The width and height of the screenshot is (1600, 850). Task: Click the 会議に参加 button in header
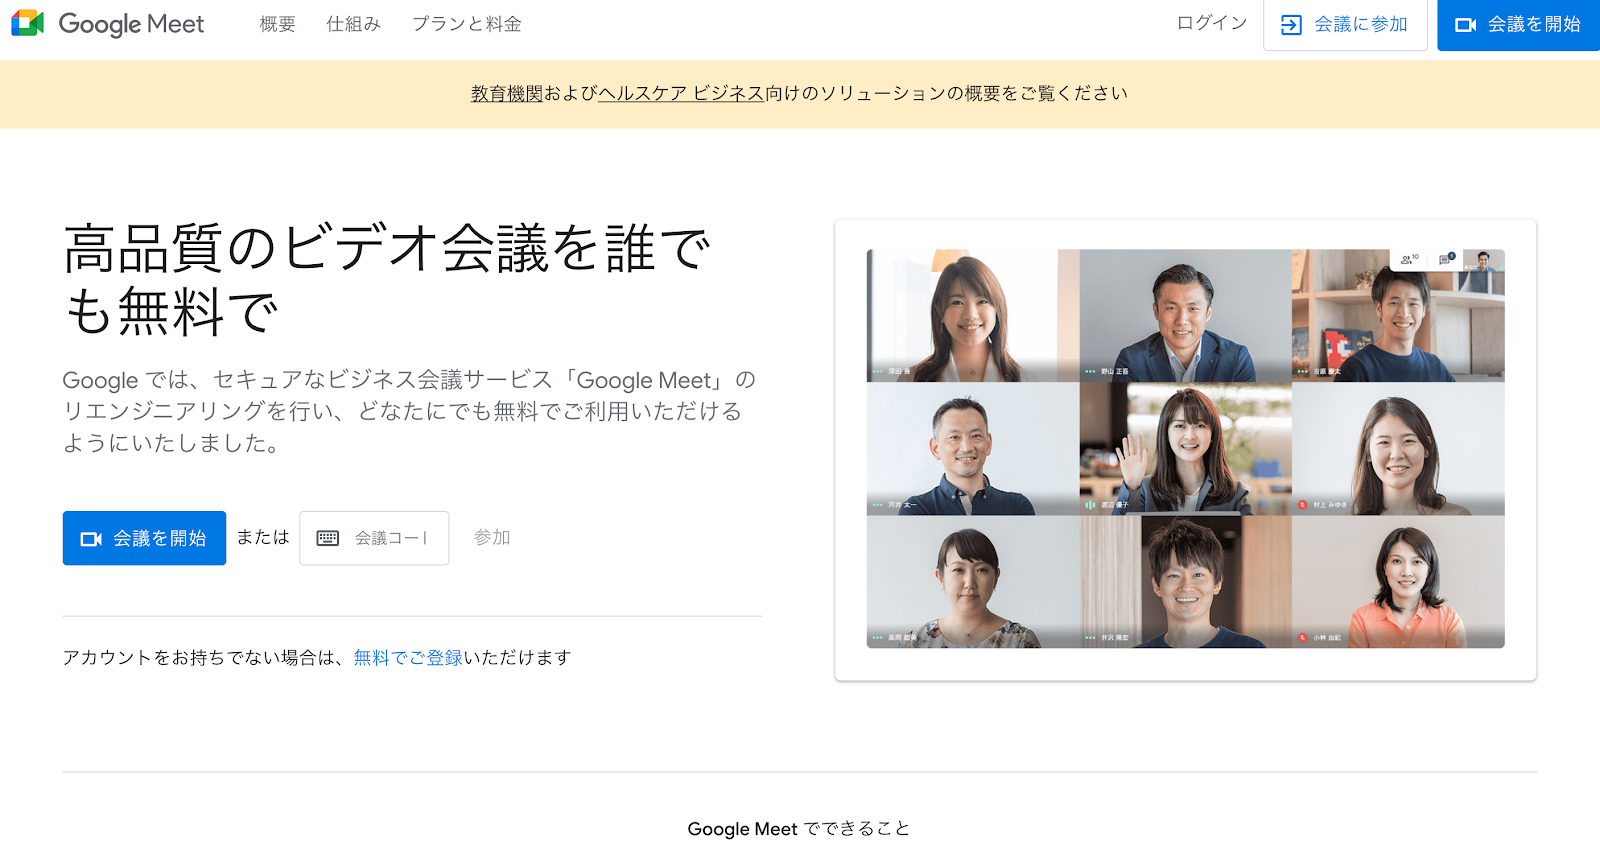[x=1345, y=24]
